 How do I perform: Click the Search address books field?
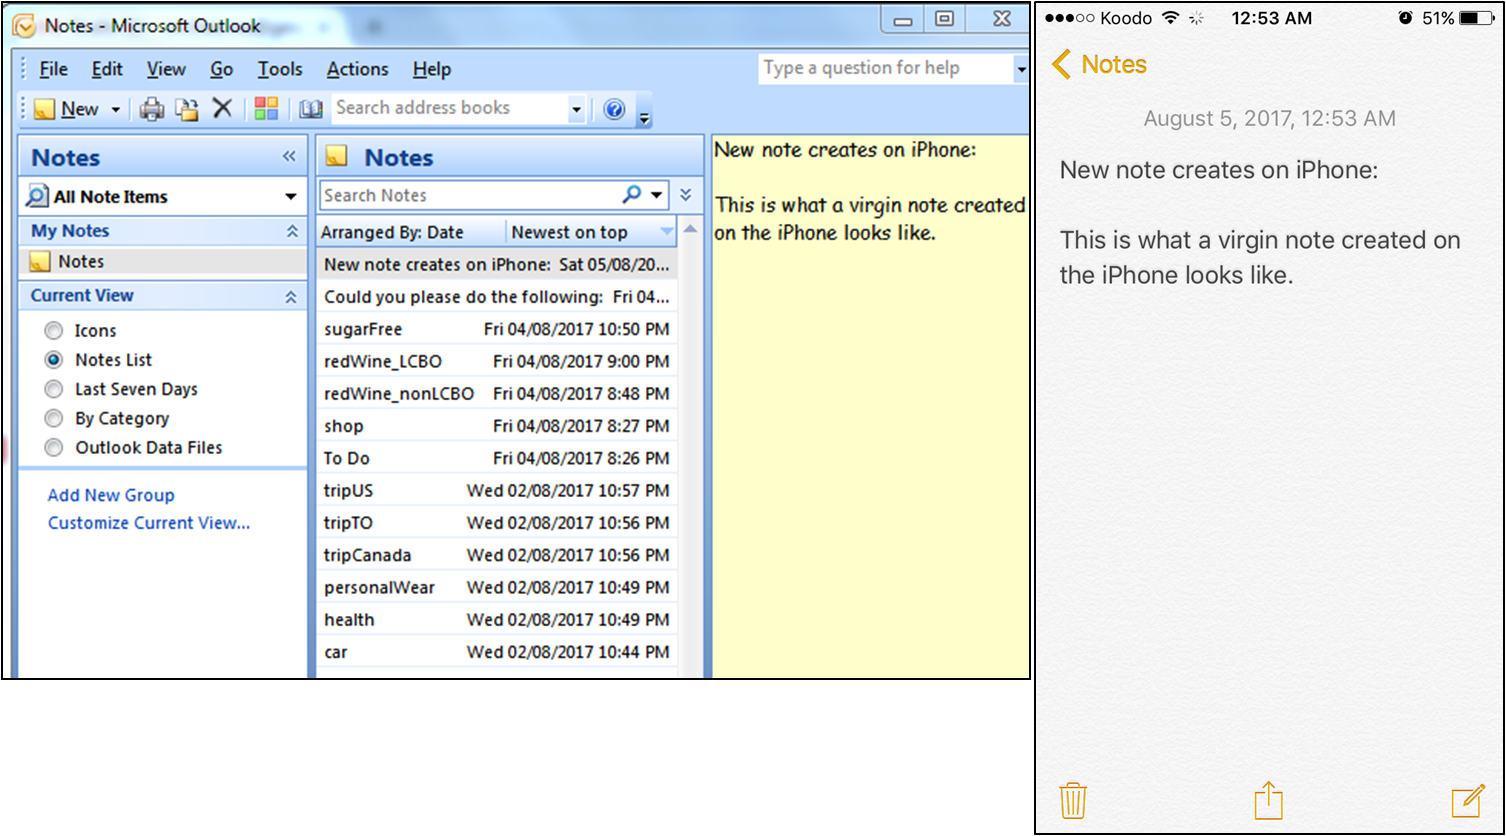point(449,108)
